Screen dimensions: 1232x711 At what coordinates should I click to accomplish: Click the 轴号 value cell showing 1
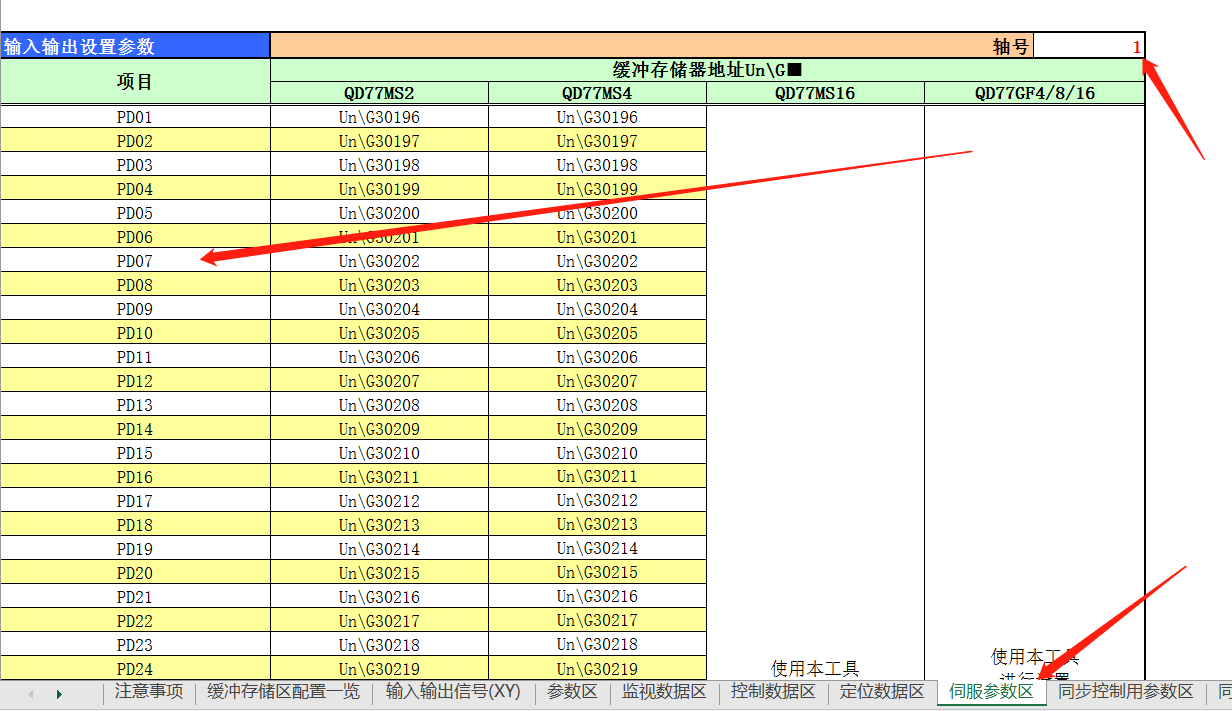pos(1089,46)
